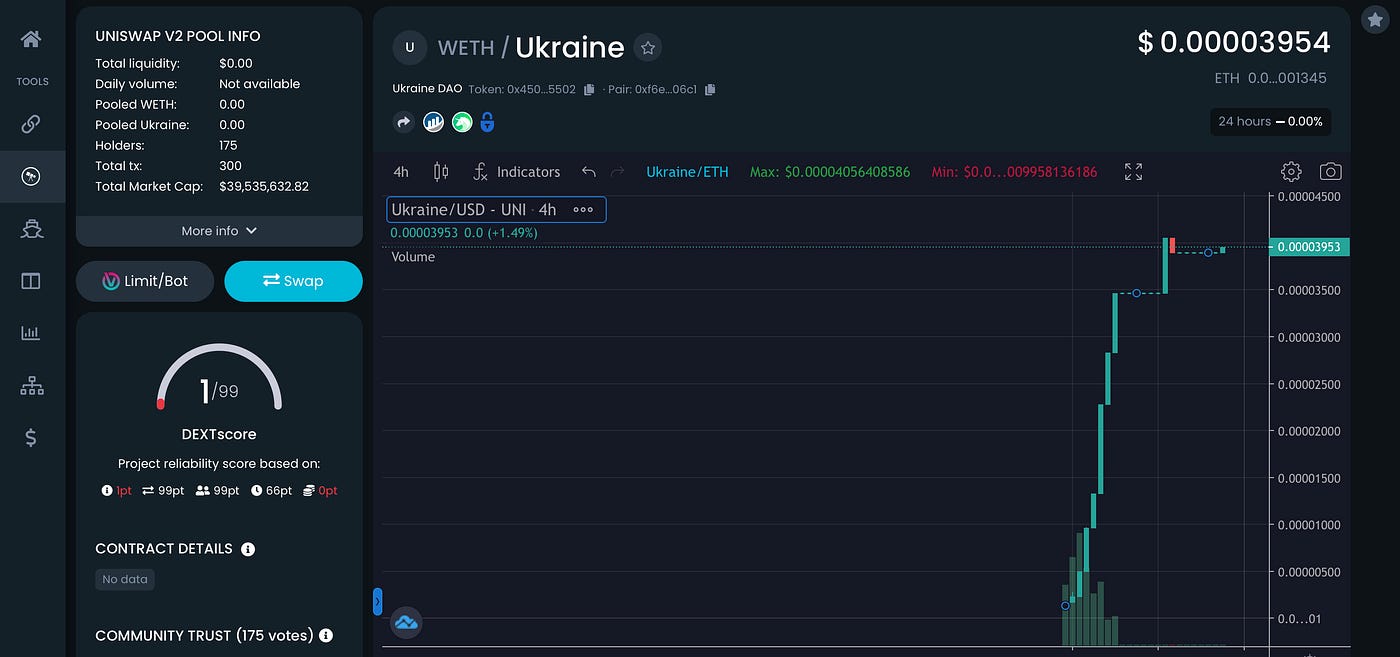Click the U token avatar
Image resolution: width=1400 pixels, height=657 pixels.
pyautogui.click(x=409, y=47)
